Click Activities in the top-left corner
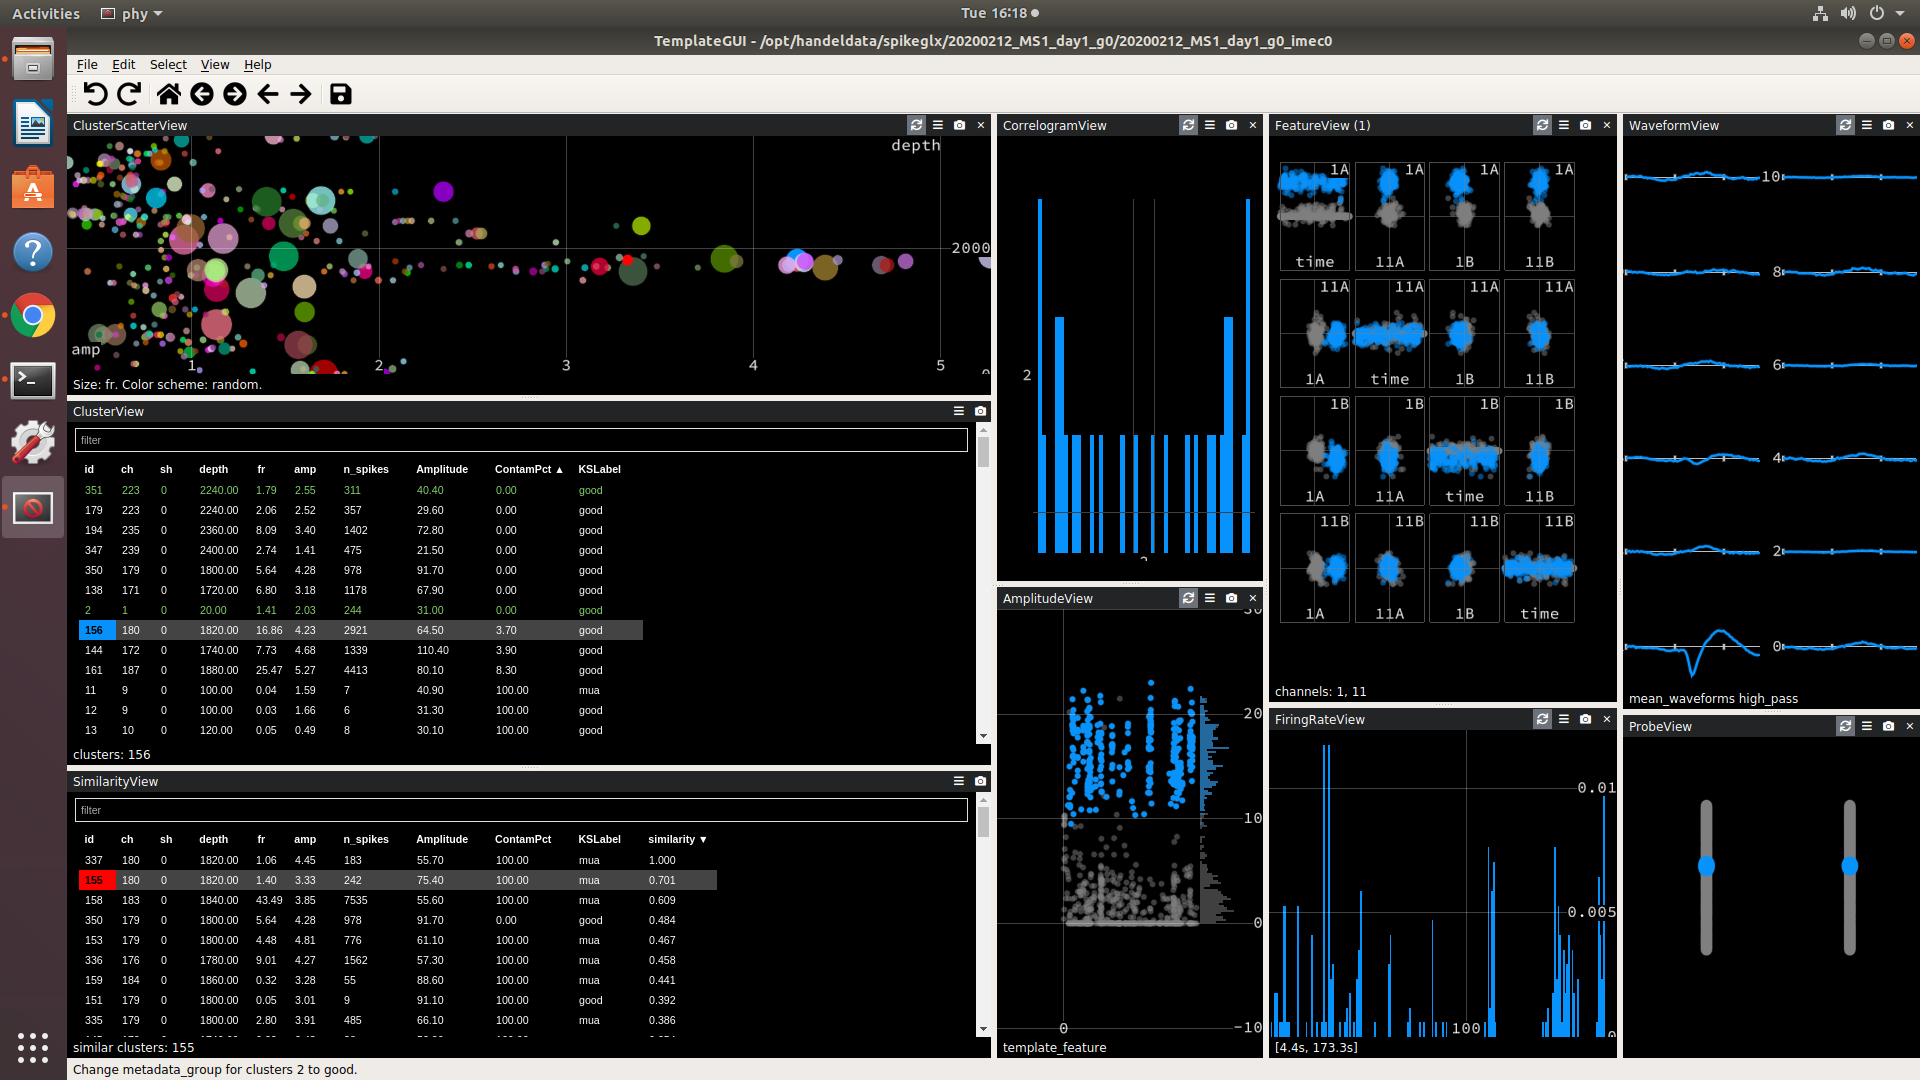 tap(45, 13)
